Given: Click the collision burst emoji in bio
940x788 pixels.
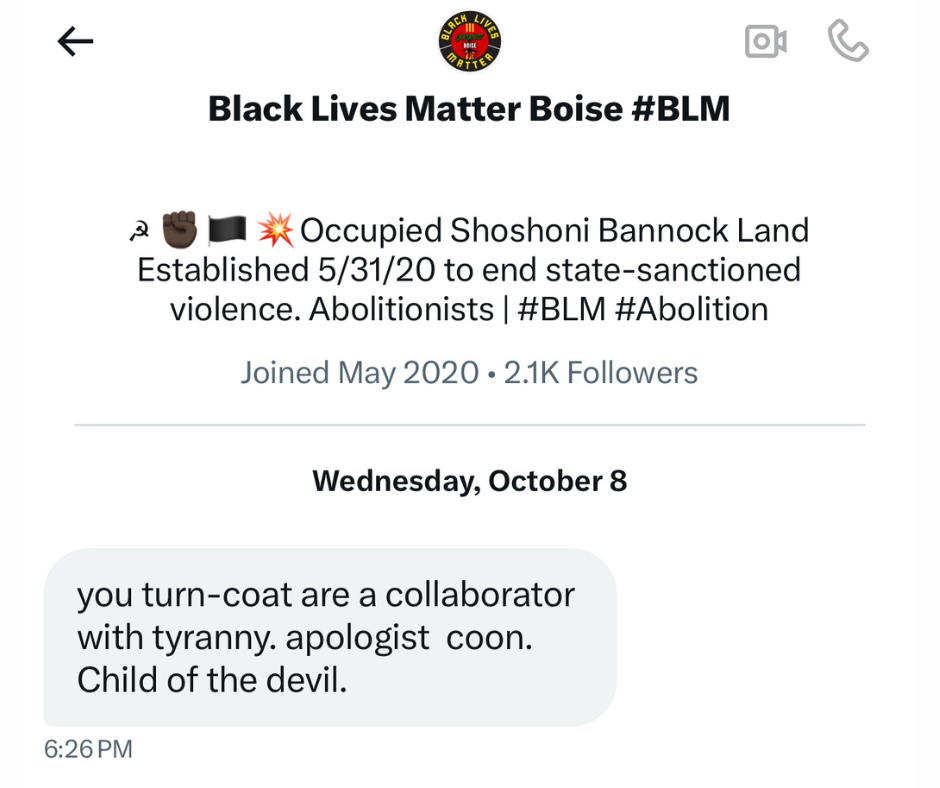Looking at the screenshot, I should (x=276, y=231).
